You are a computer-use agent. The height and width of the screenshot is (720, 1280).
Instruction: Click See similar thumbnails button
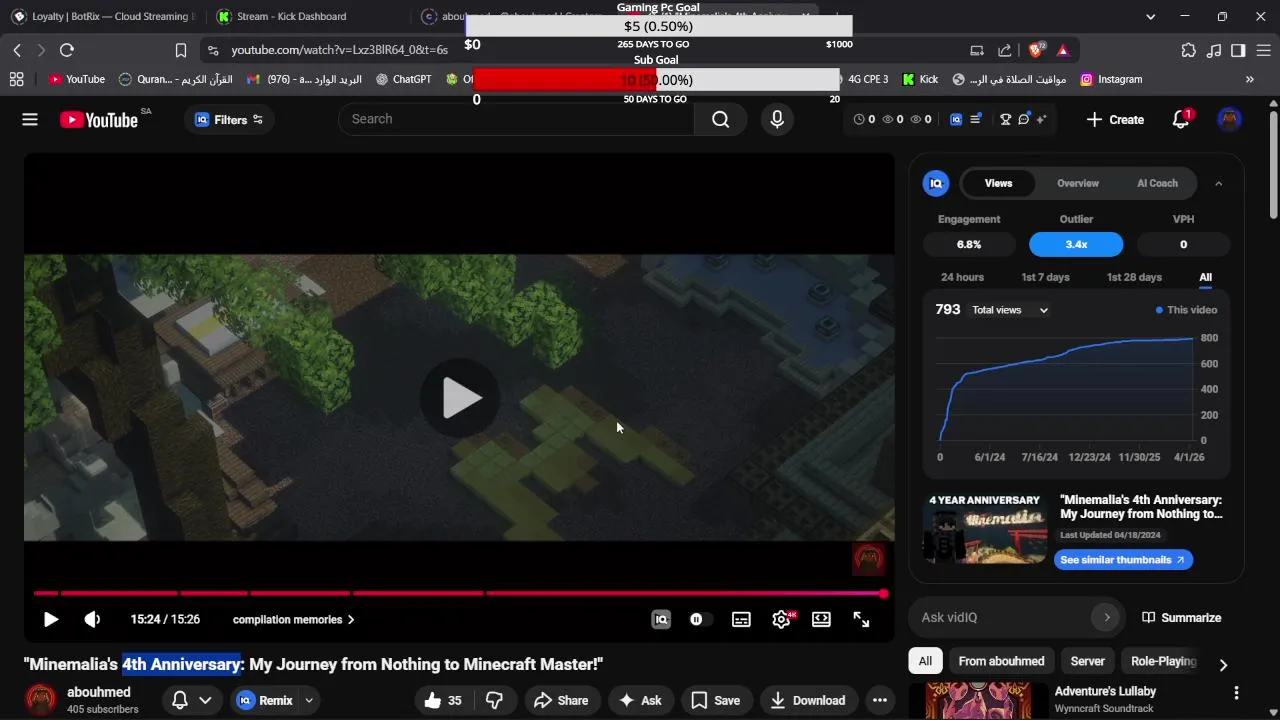click(x=1123, y=560)
